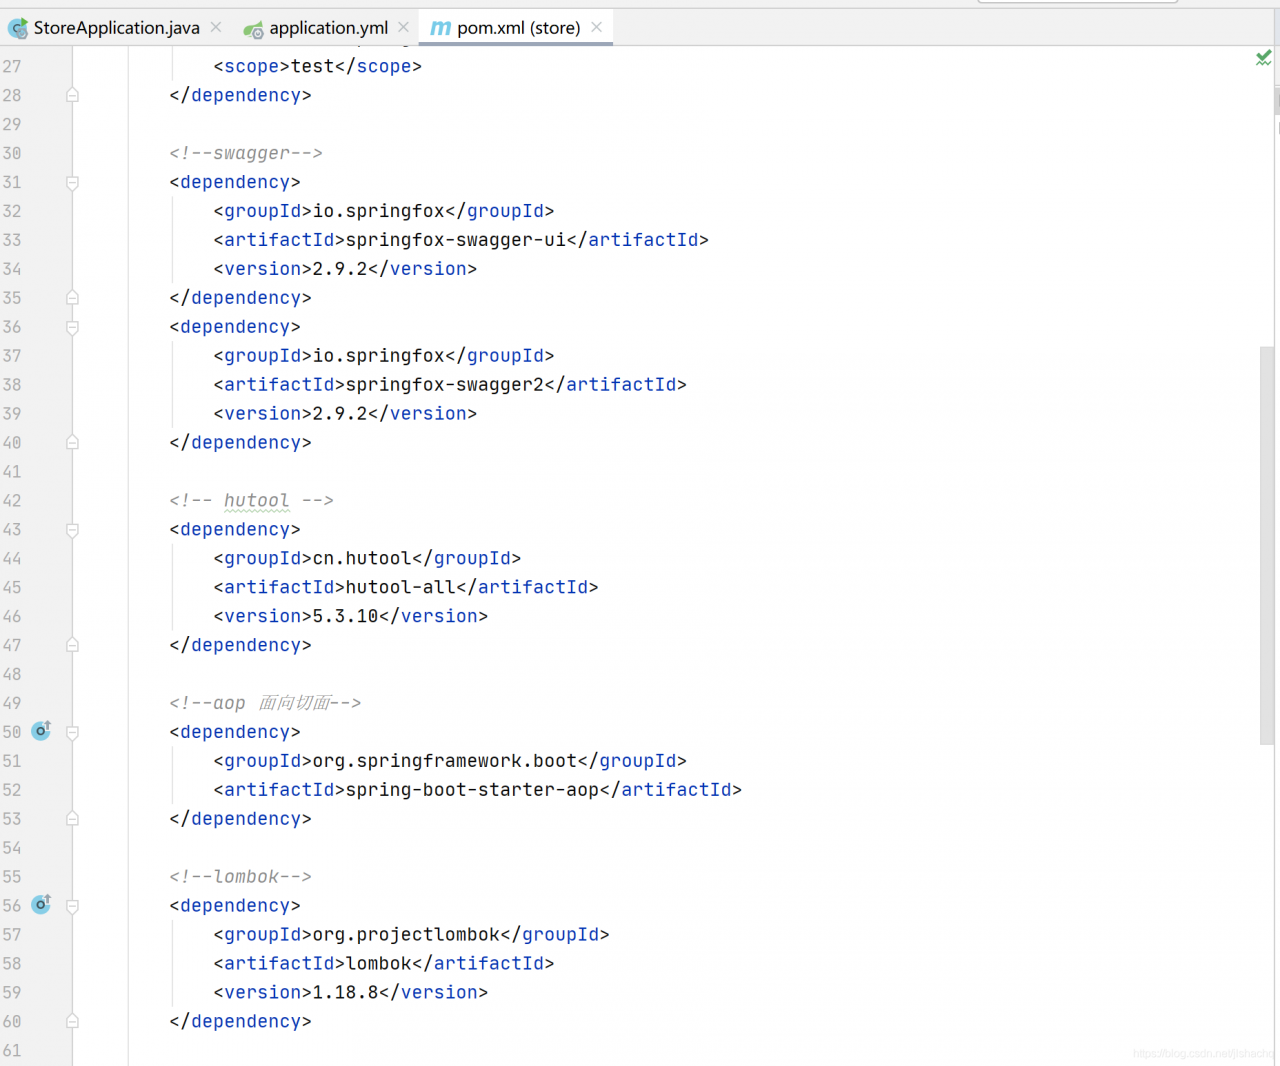Viewport: 1280px width, 1066px height.
Task: Open the application.yml editor tab
Action: [x=328, y=28]
